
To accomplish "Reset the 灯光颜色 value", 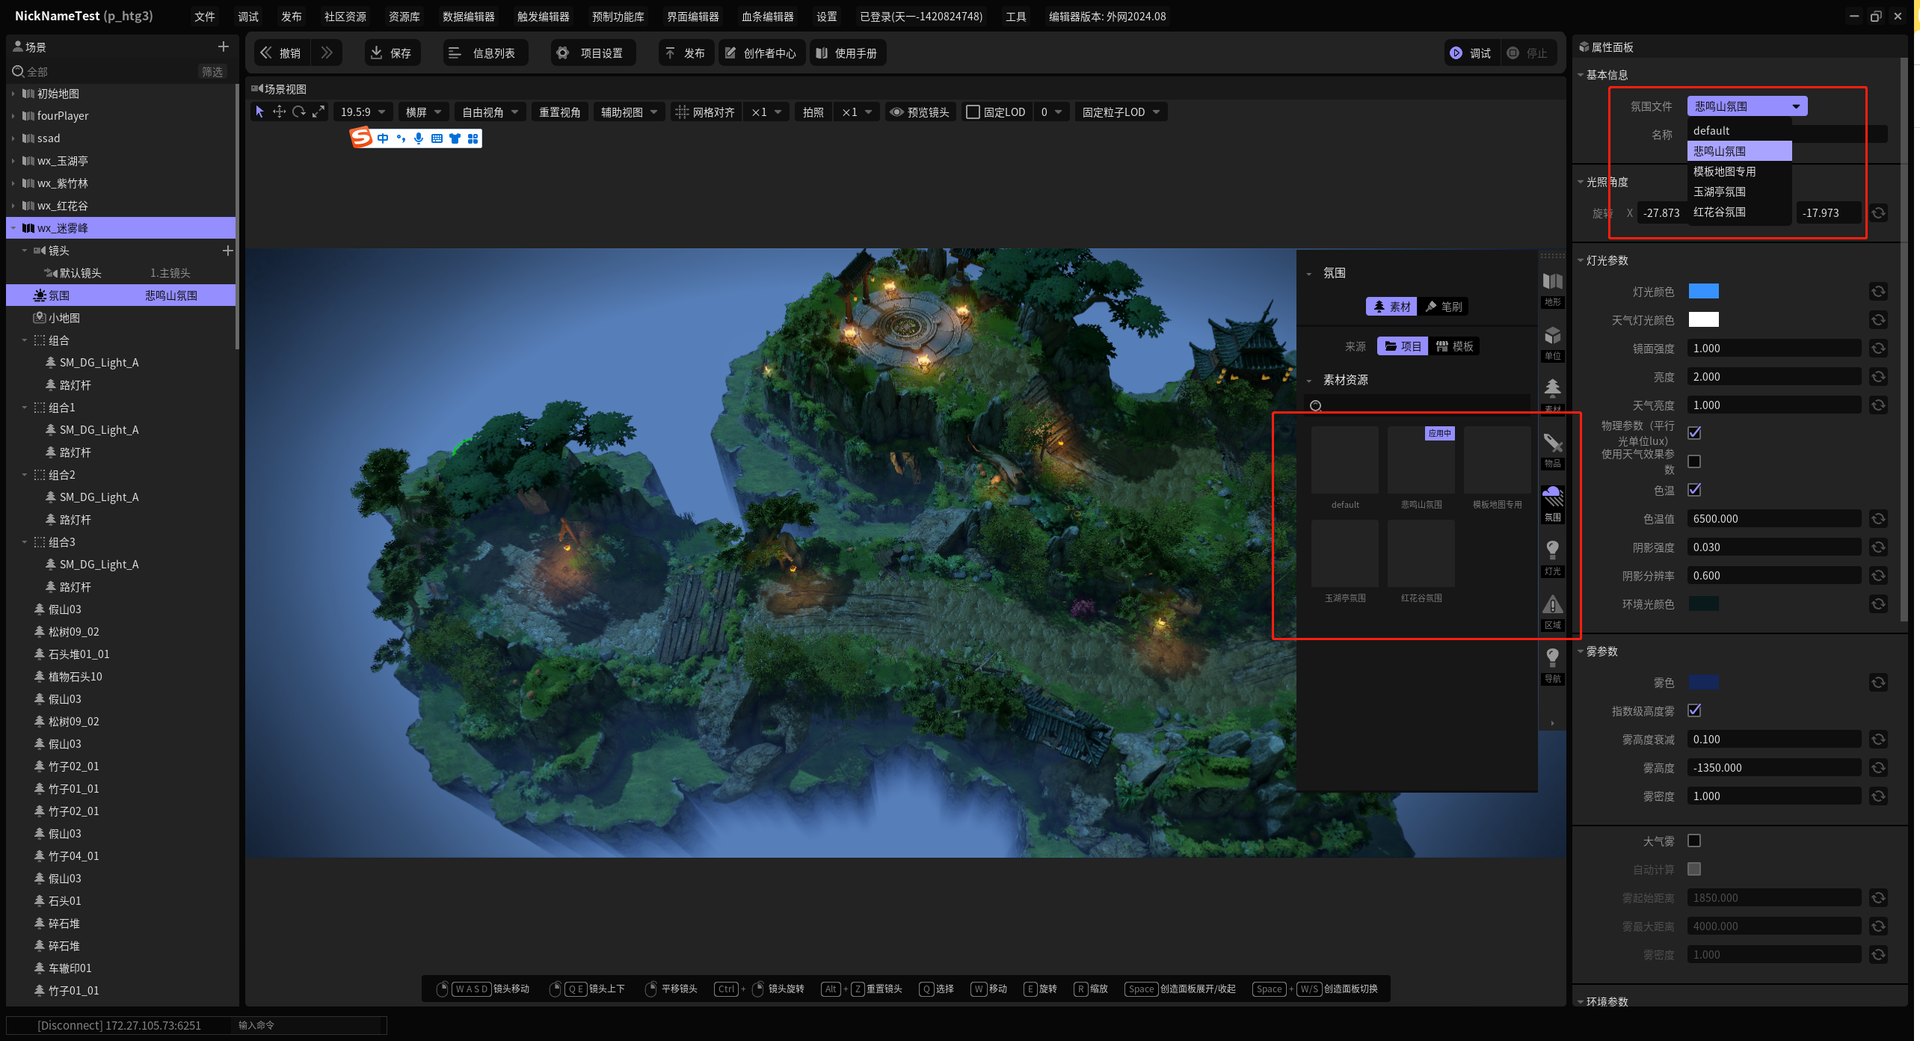I will coord(1878,292).
